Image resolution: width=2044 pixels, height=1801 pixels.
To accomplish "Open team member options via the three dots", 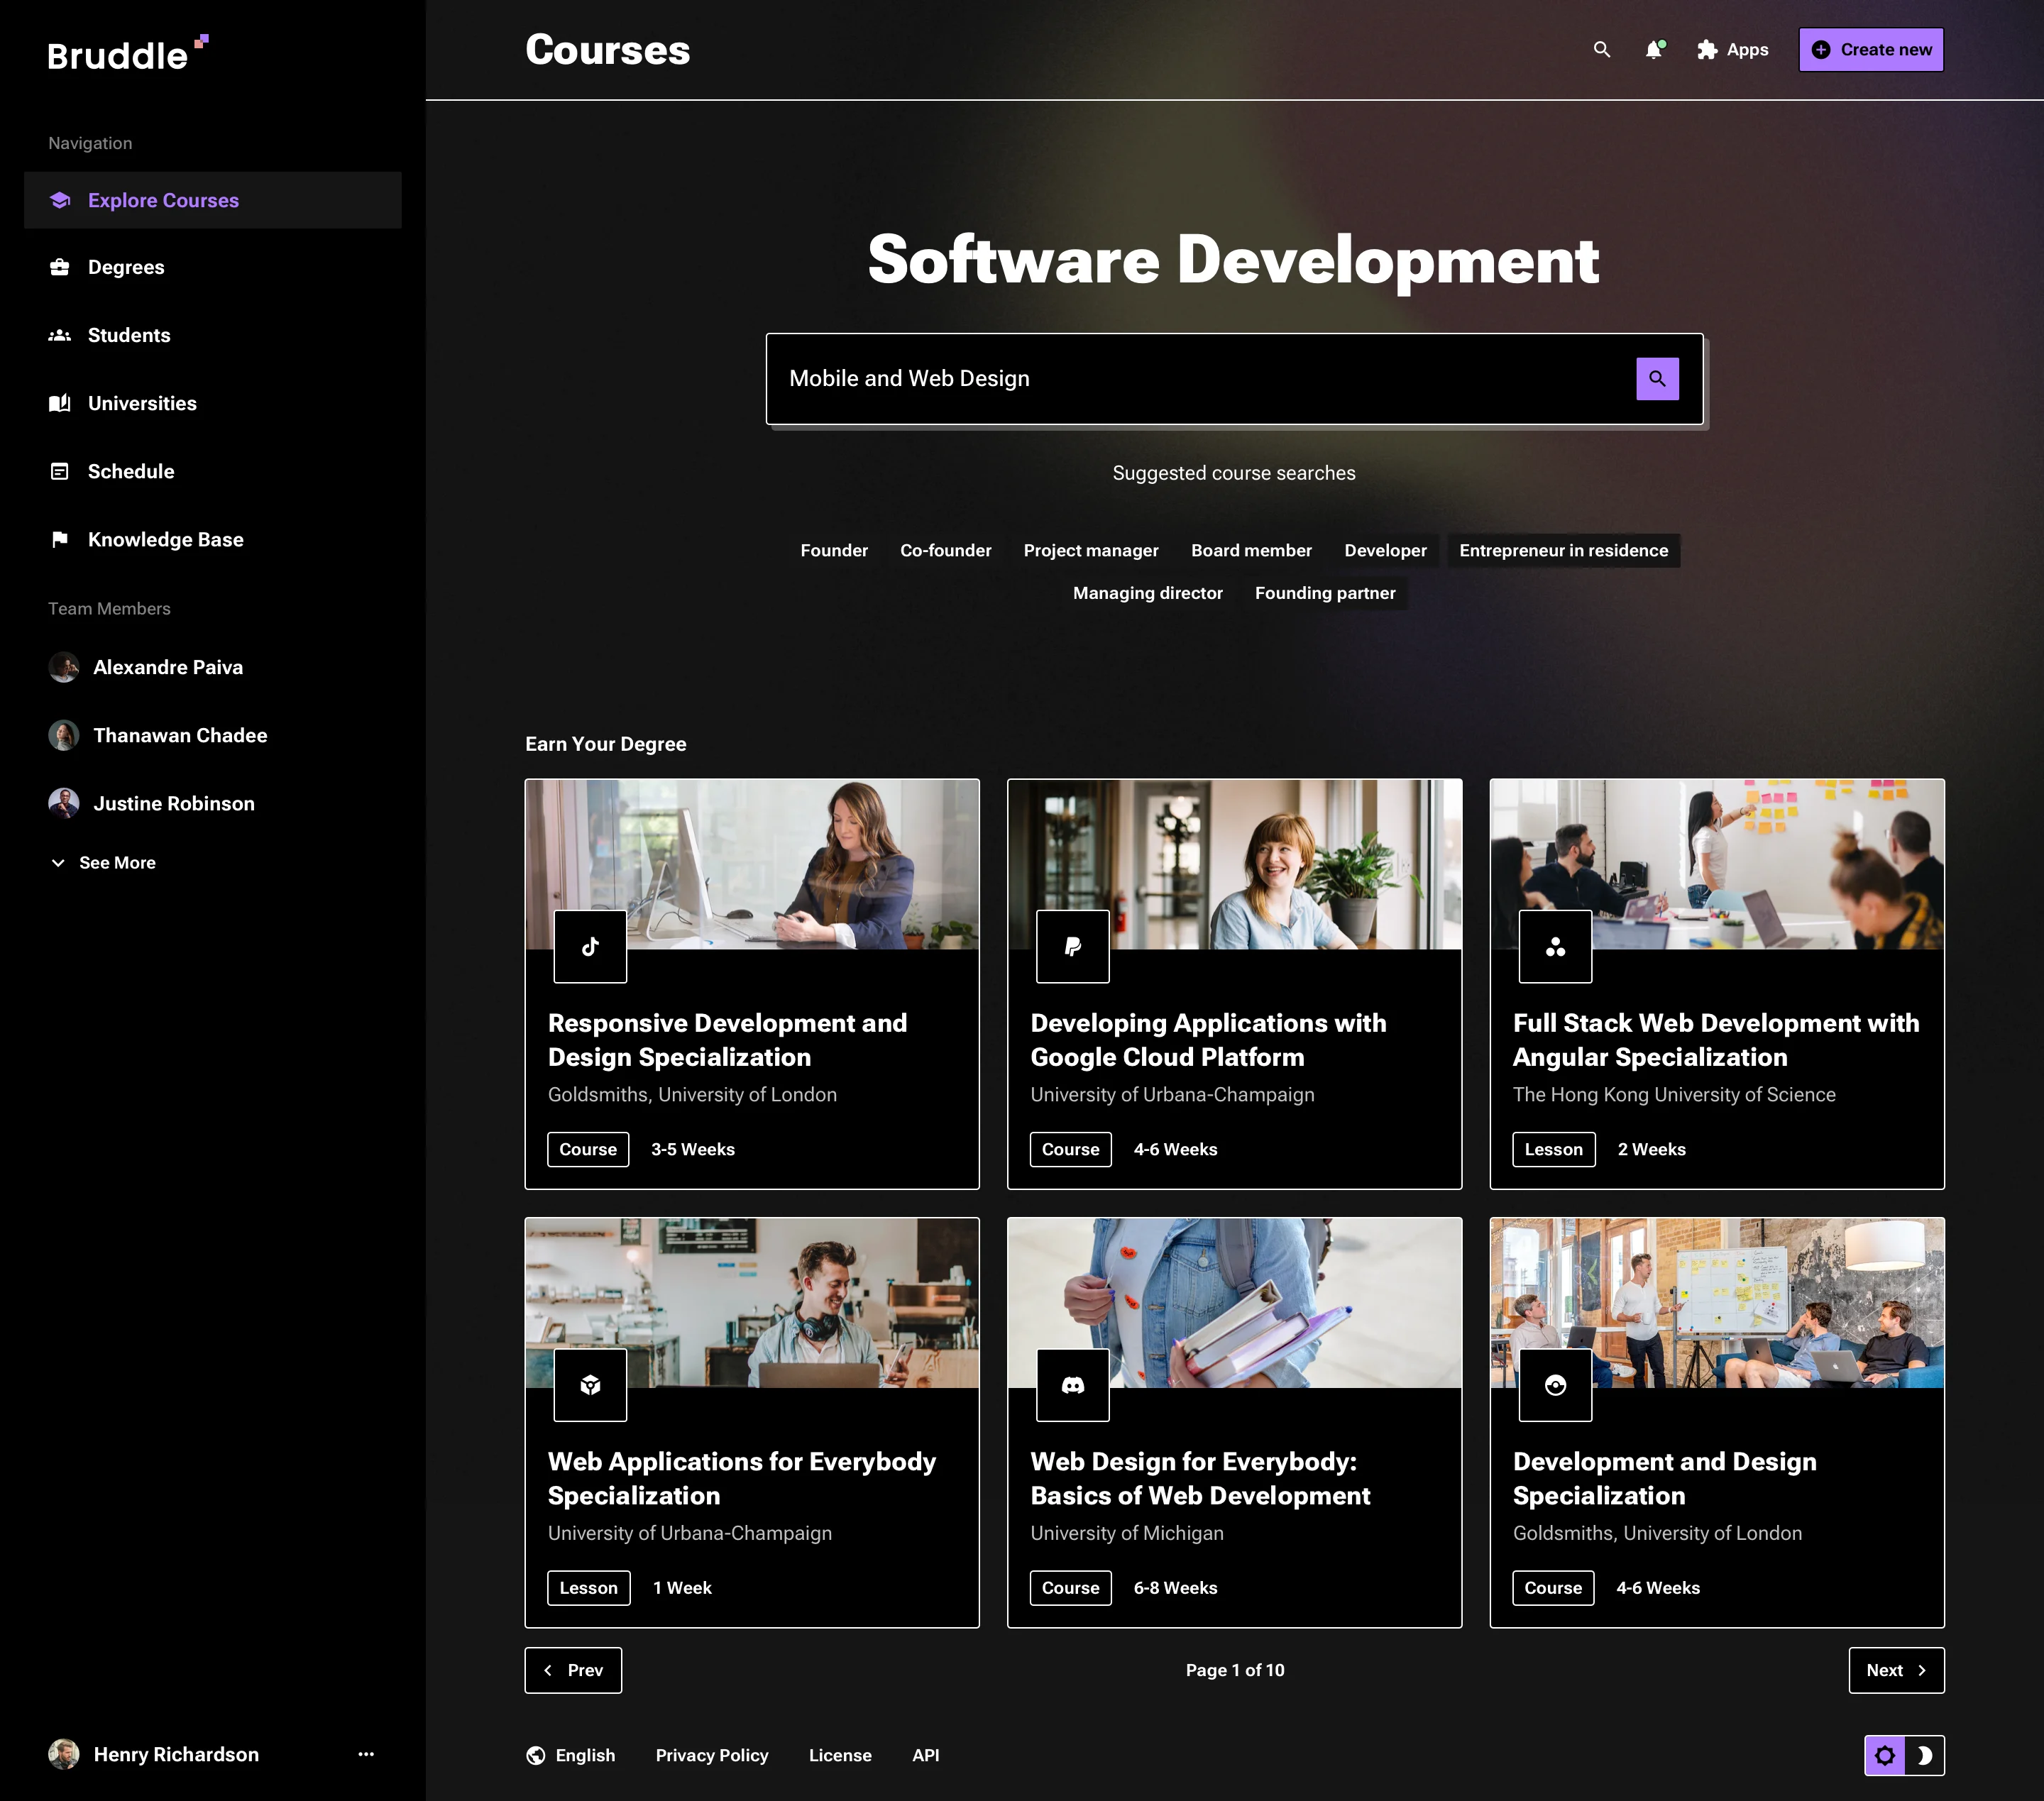I will pyautogui.click(x=366, y=1755).
